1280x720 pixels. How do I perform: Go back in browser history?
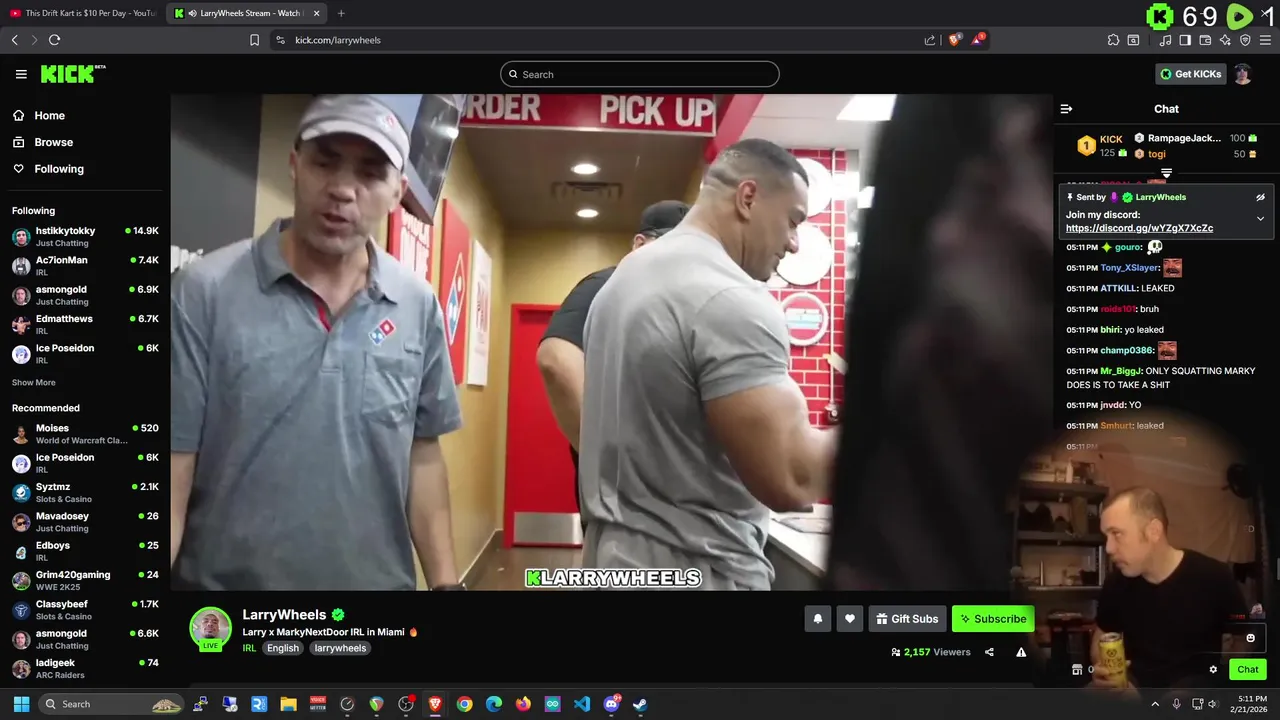(14, 40)
